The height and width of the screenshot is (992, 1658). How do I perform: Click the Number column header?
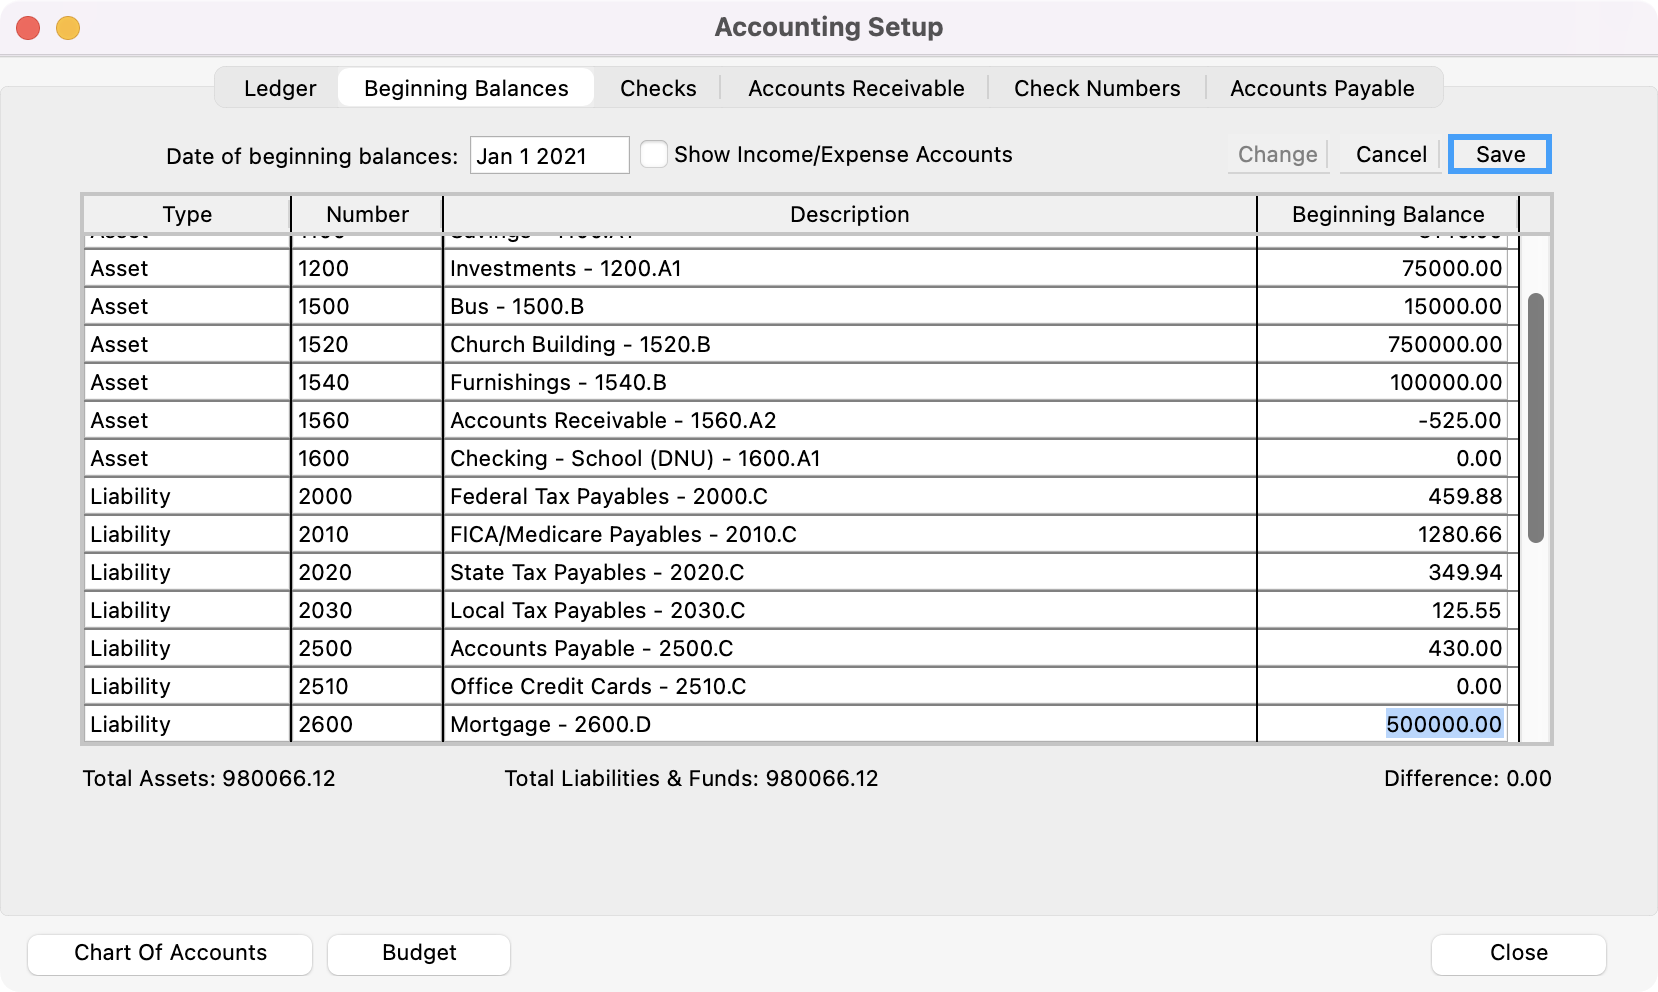pos(367,215)
